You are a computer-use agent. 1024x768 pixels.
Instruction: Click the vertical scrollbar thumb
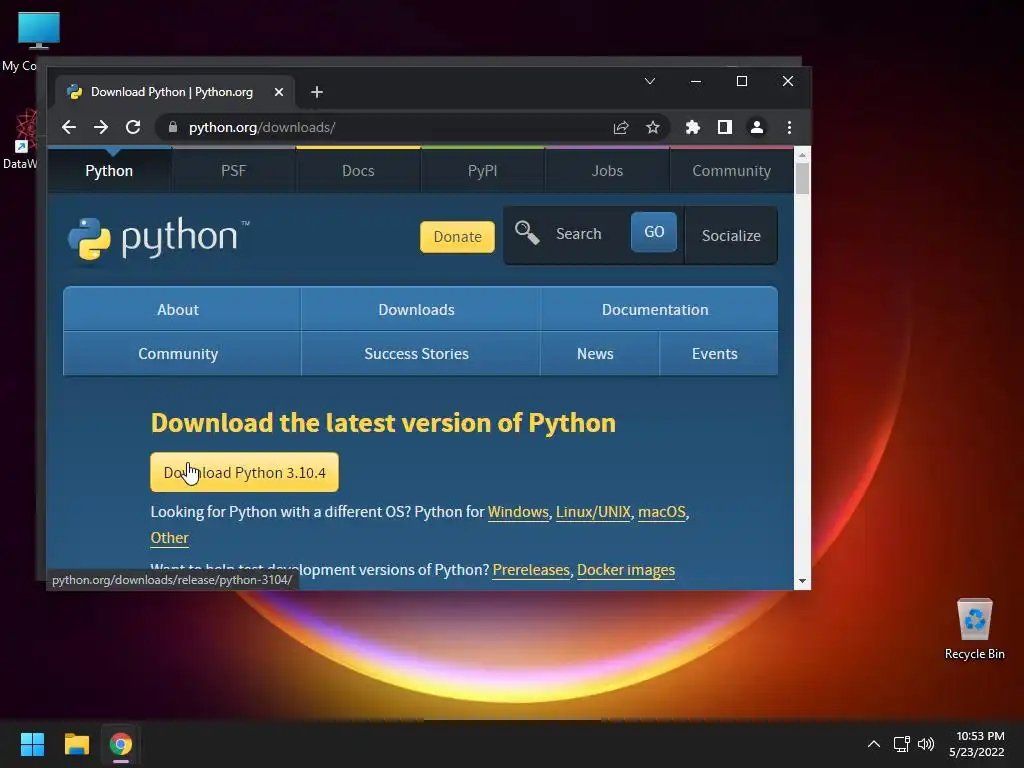point(802,178)
